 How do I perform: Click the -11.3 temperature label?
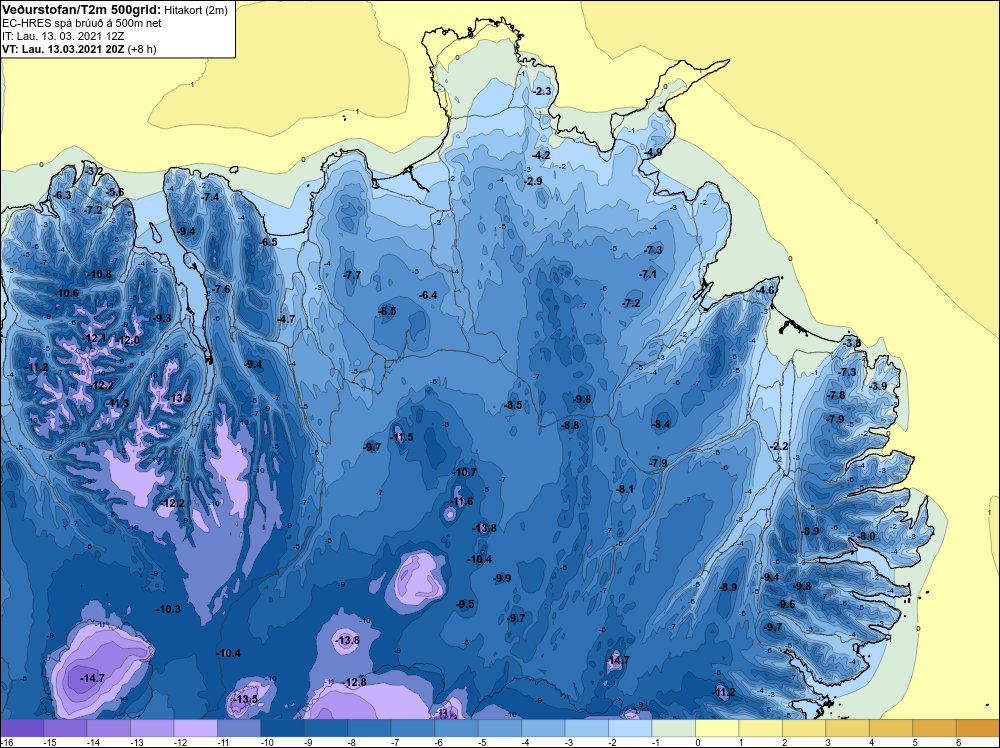tap(117, 404)
